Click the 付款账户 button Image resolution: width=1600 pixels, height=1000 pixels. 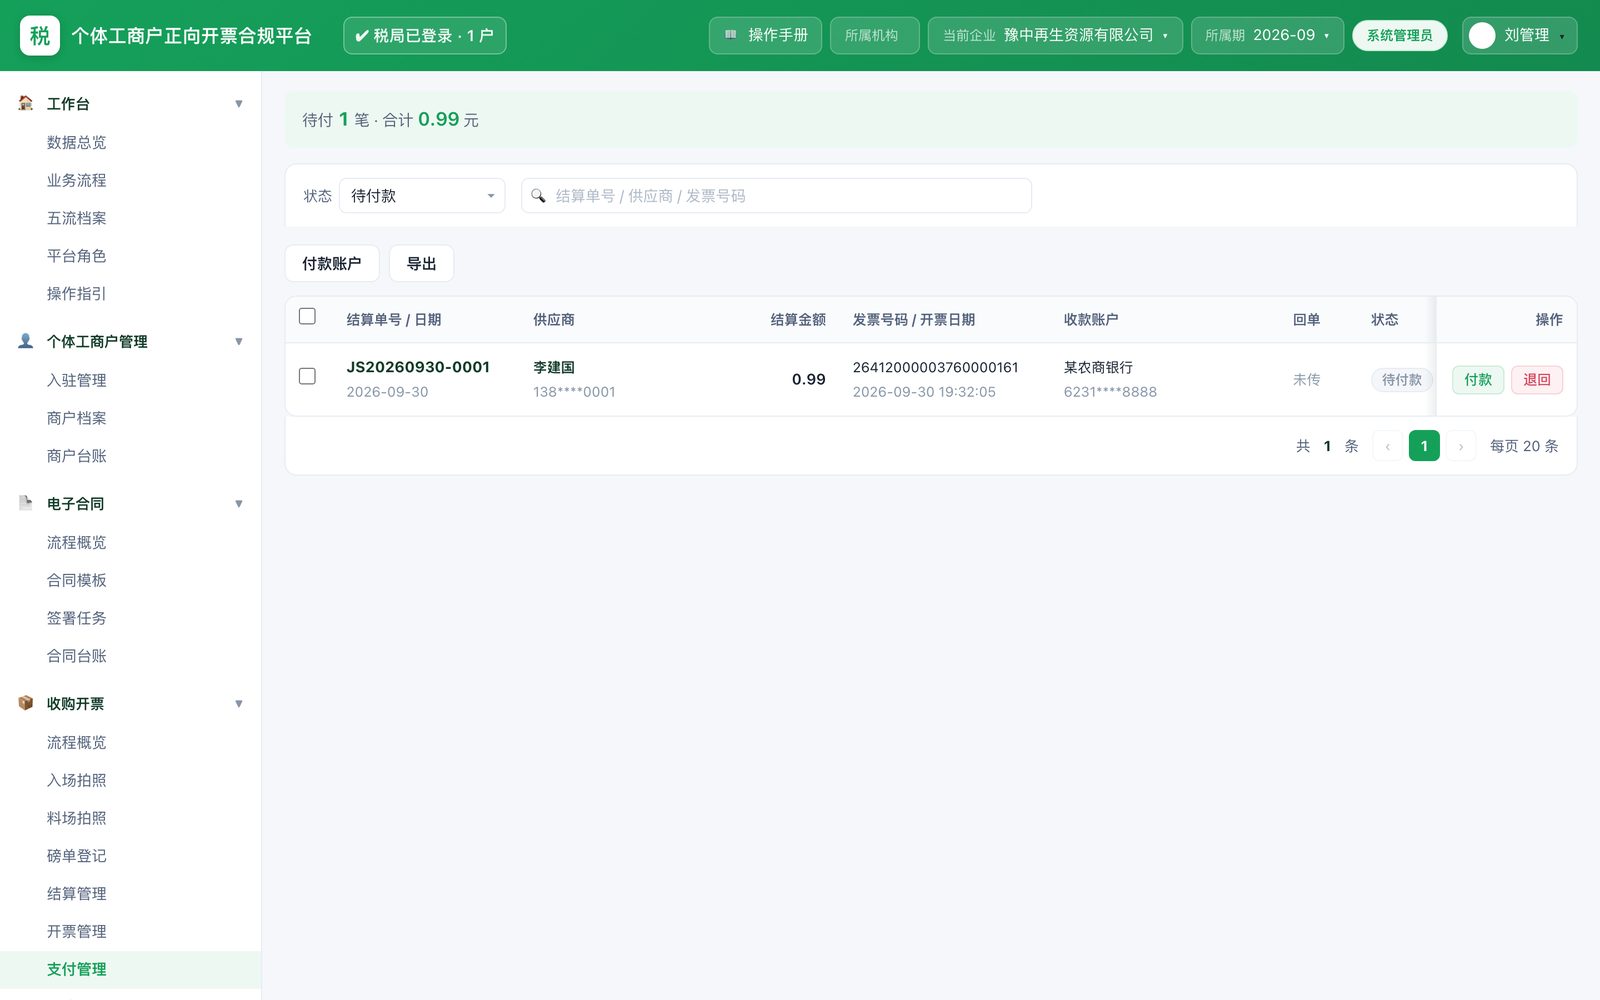tap(332, 263)
